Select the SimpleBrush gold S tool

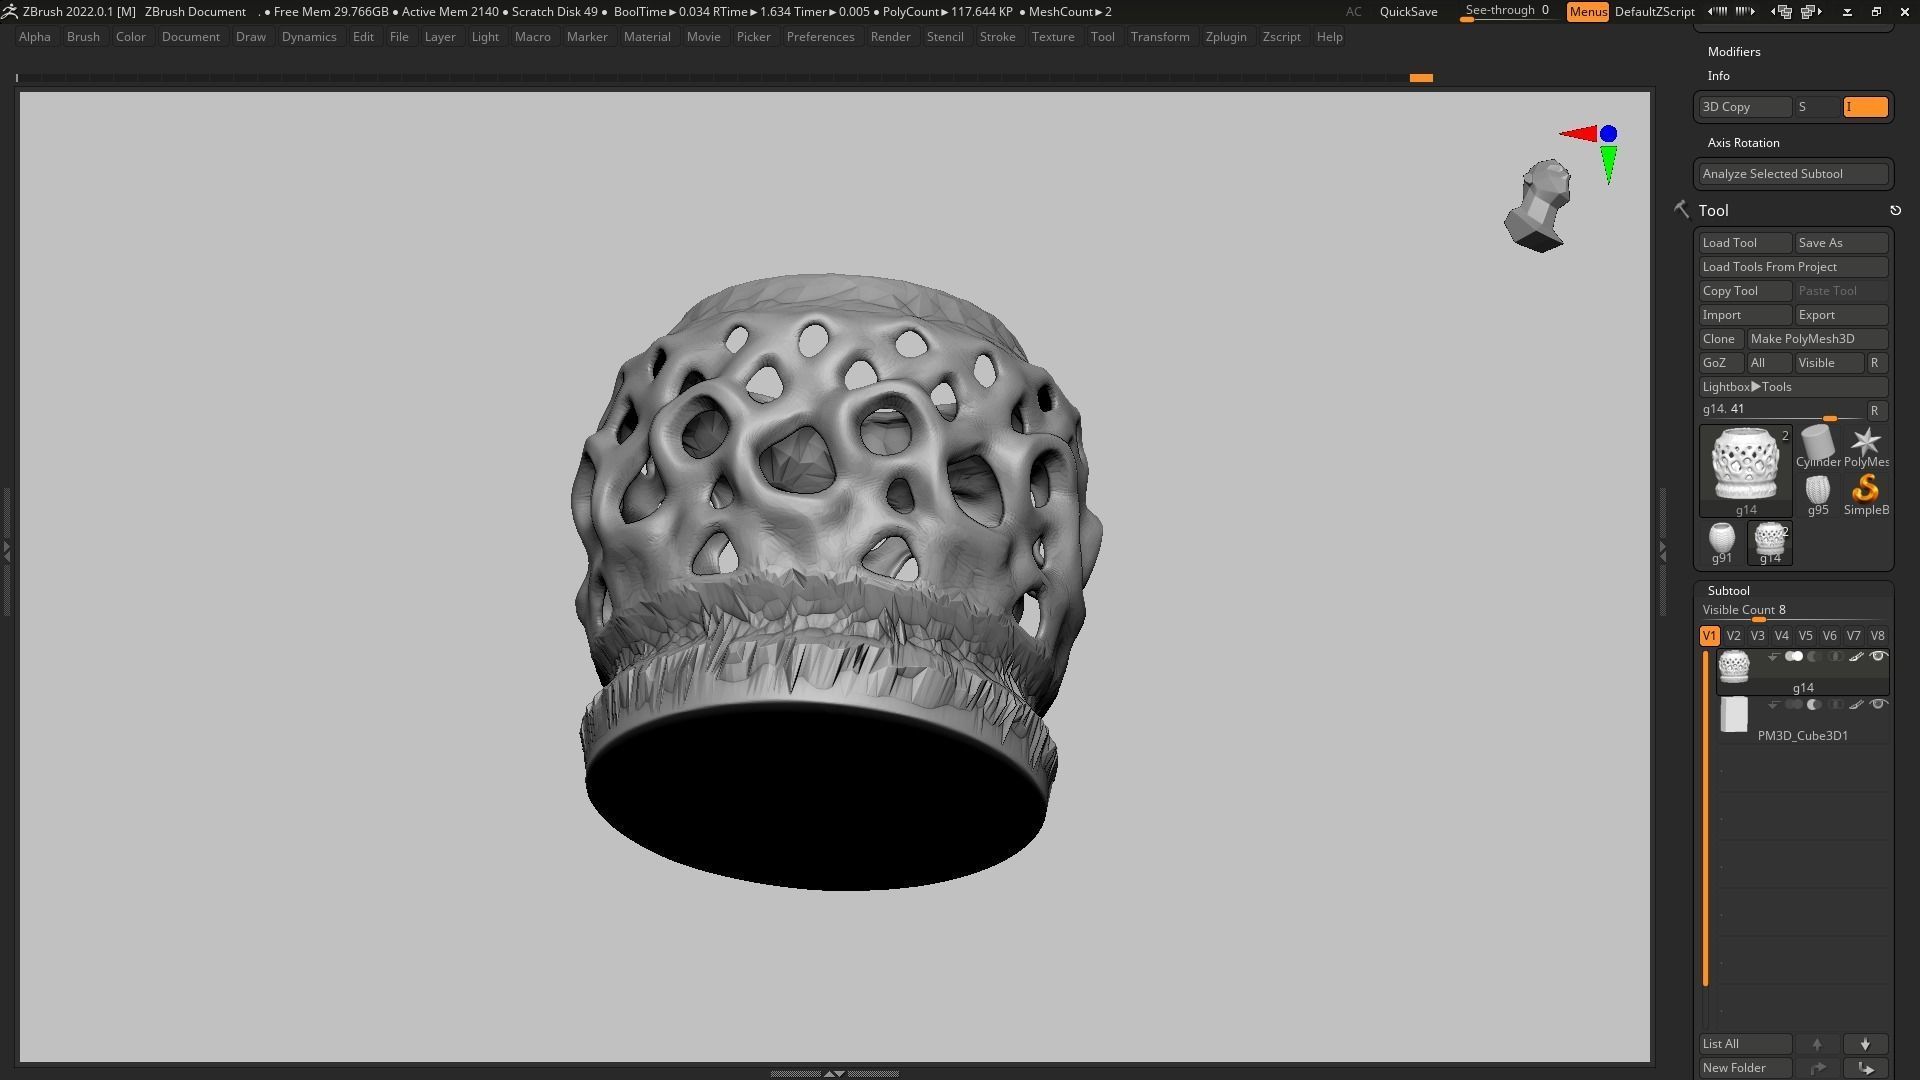click(1866, 494)
